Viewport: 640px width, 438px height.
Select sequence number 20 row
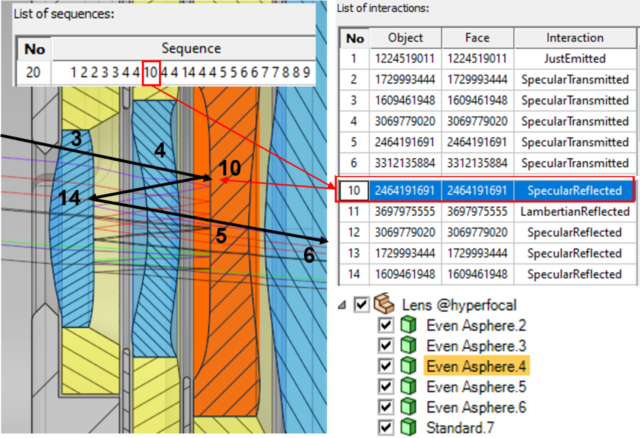[35, 73]
